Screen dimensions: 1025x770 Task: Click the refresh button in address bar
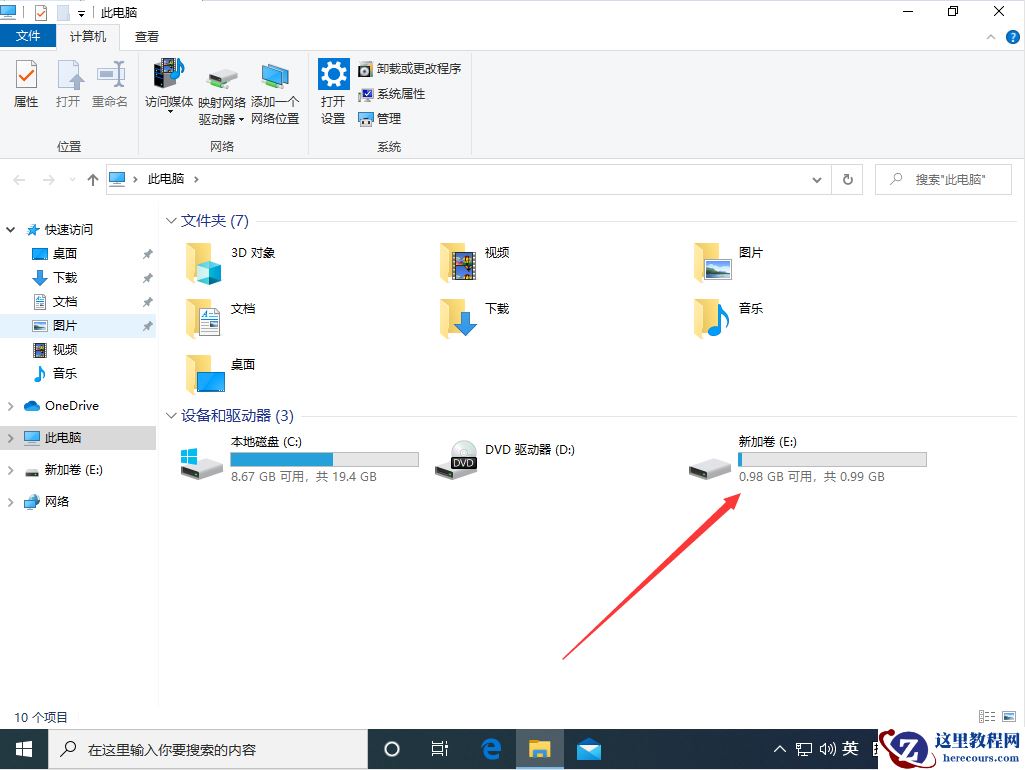(x=847, y=179)
